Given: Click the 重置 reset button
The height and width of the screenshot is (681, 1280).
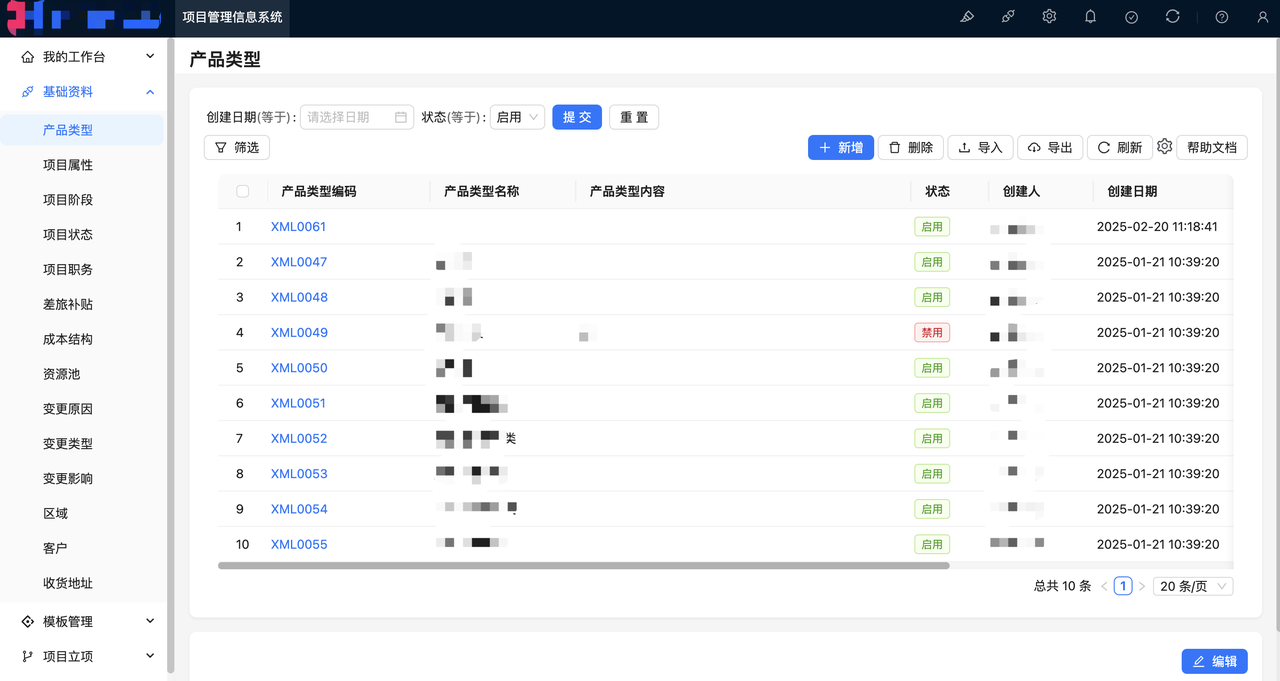Looking at the screenshot, I should (x=634, y=117).
